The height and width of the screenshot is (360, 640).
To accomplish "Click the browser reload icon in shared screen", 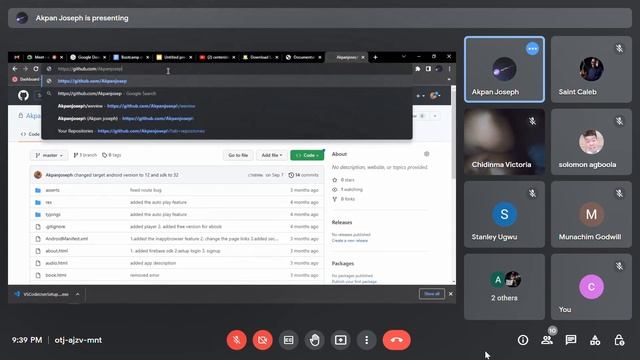I will point(36,69).
